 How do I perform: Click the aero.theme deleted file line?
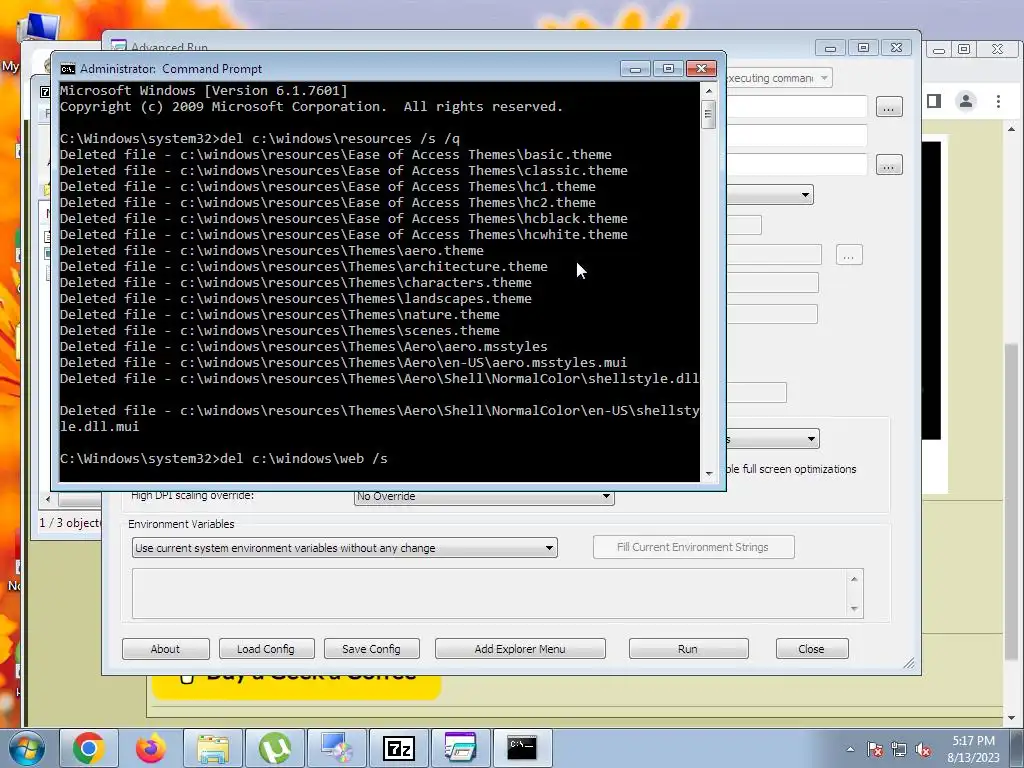272,251
